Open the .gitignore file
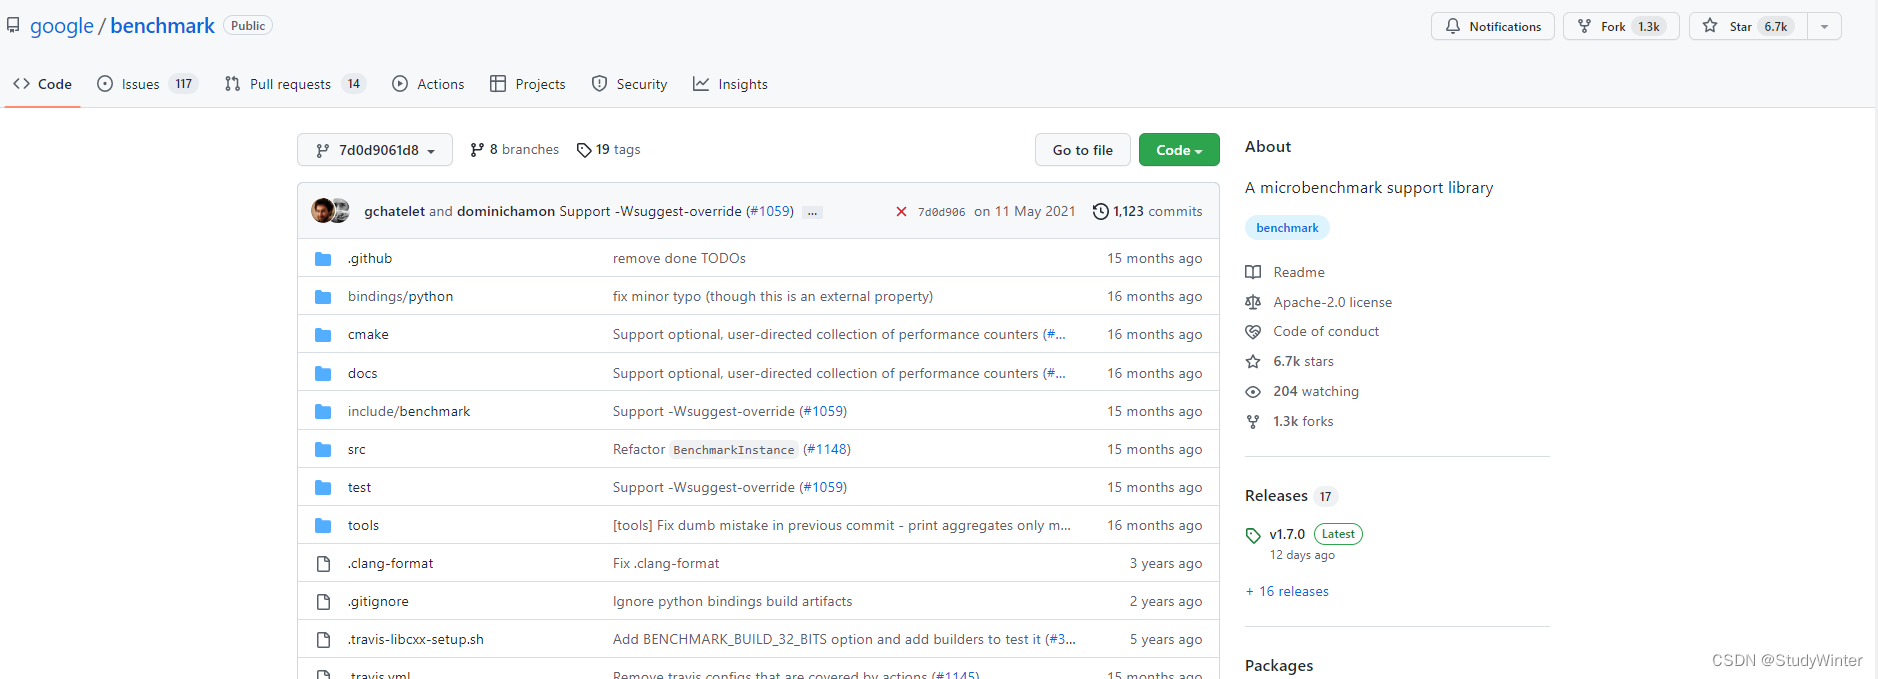This screenshot has width=1878, height=679. [x=378, y=602]
